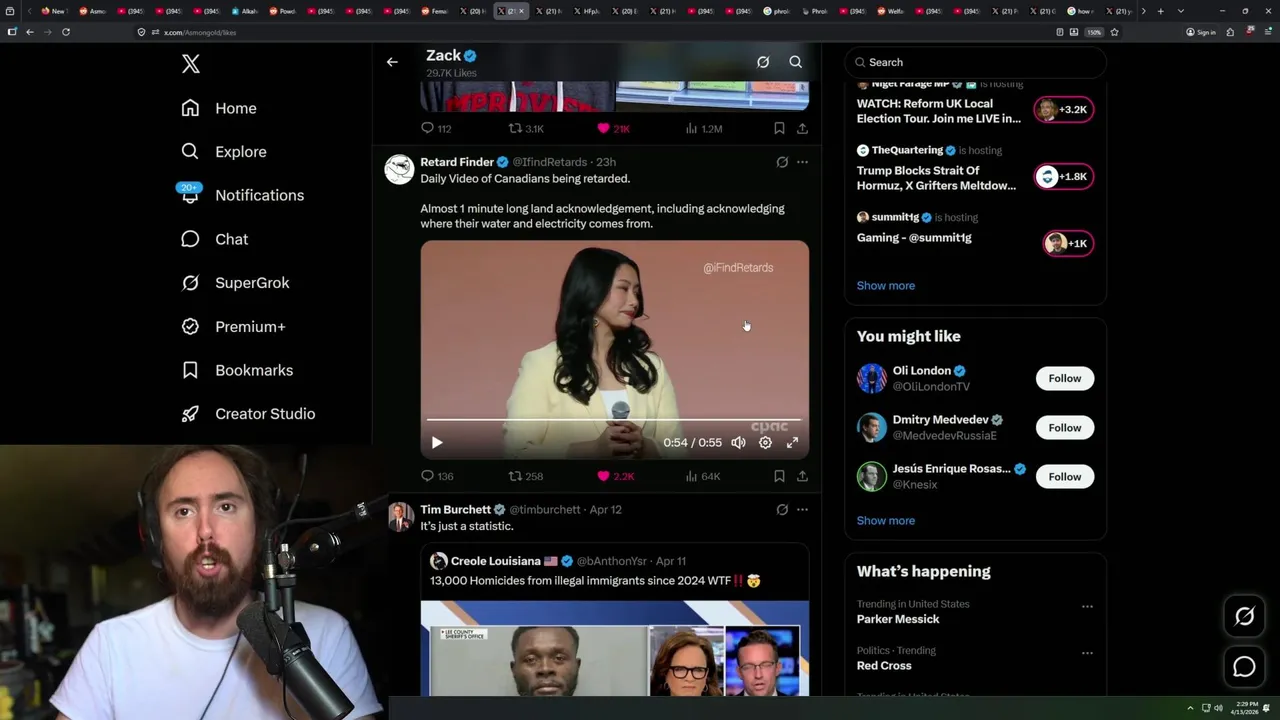Image resolution: width=1280 pixels, height=720 pixels.
Task: Open more options for Parker Messick trend
Action: (1087, 606)
